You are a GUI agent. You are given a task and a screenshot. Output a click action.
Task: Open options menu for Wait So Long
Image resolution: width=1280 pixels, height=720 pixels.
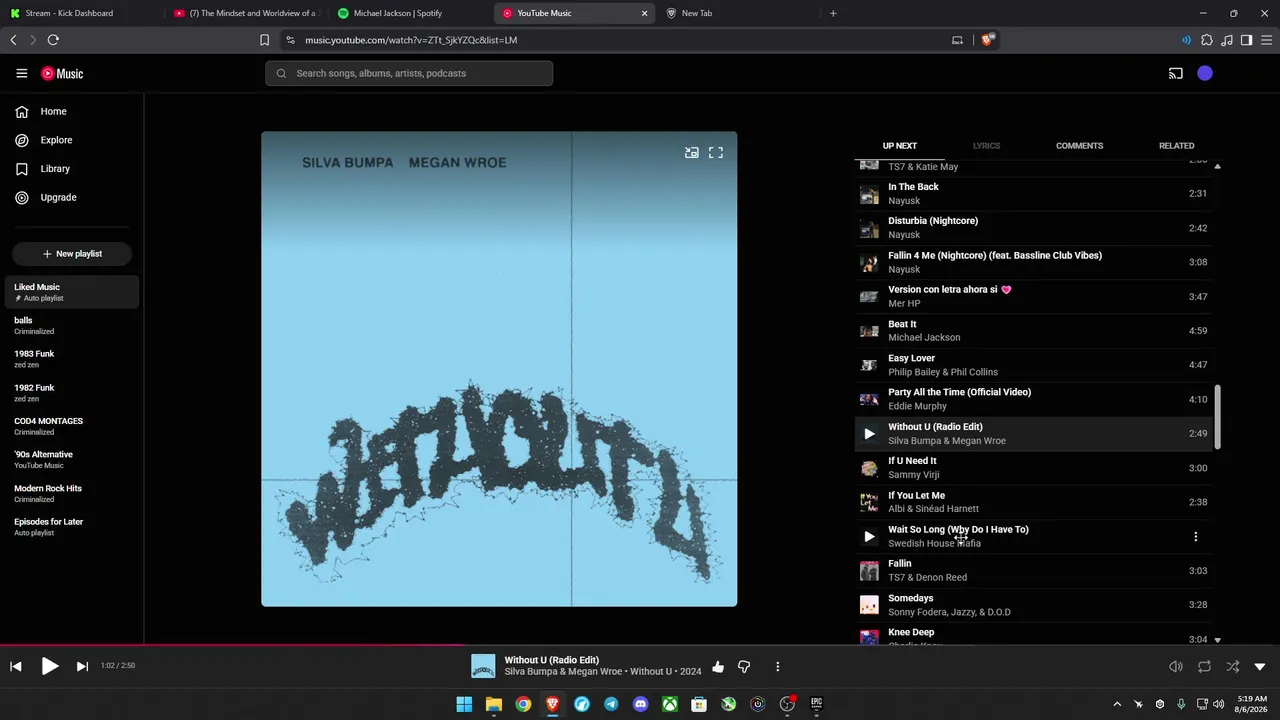(1195, 537)
